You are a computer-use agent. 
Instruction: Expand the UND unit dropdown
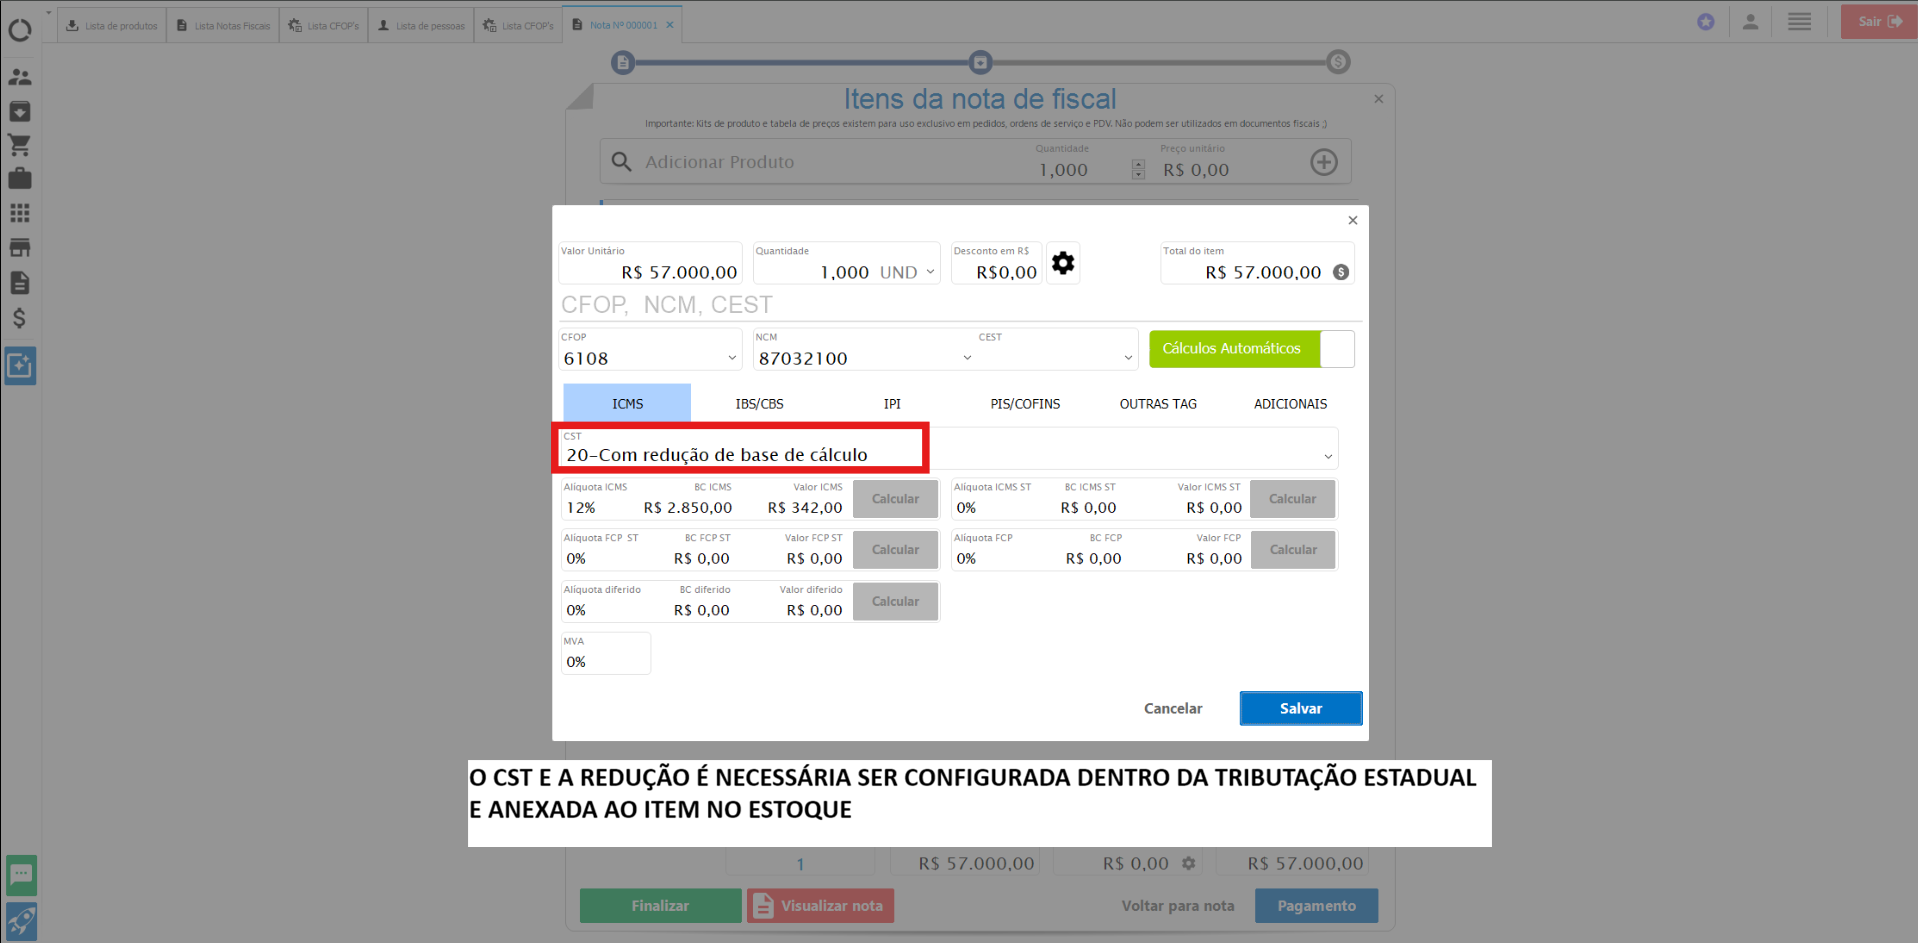click(930, 272)
